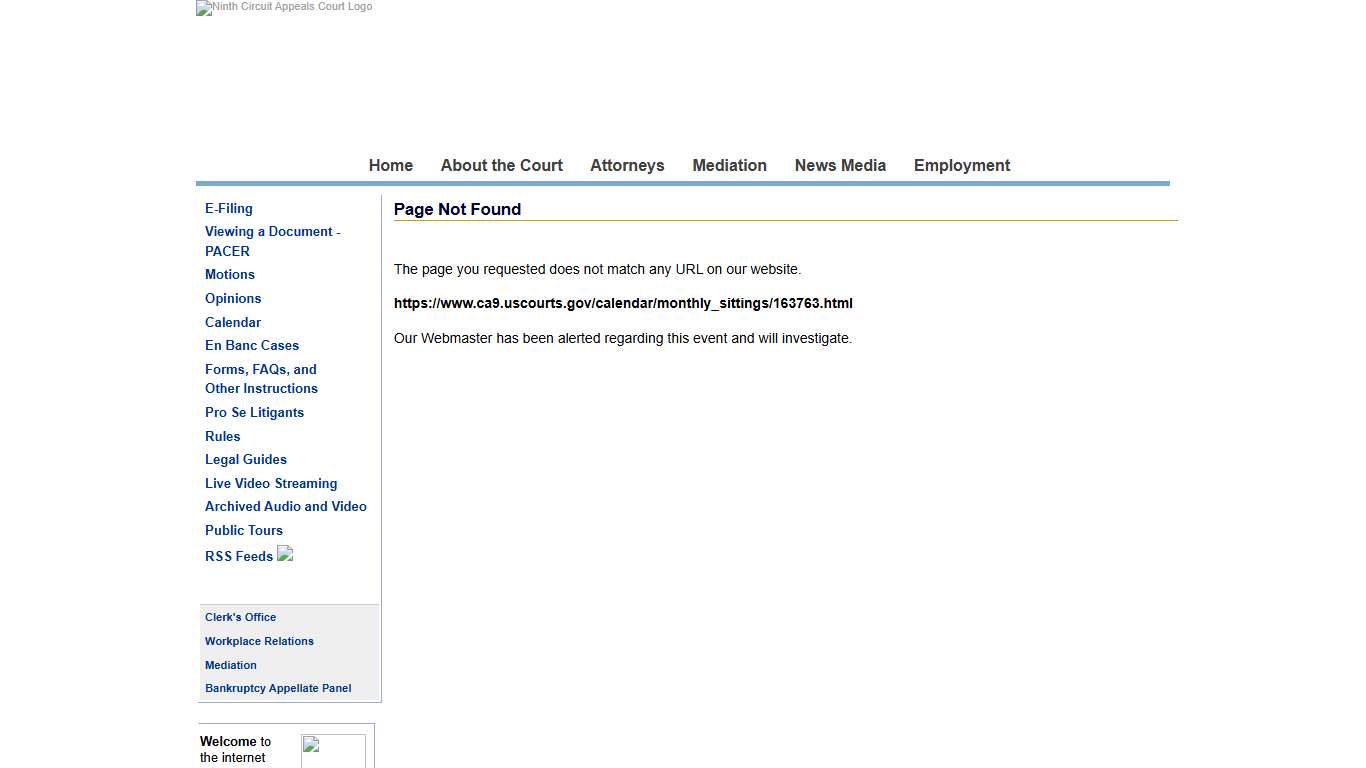Open the Mediation navigation tab

tap(729, 165)
